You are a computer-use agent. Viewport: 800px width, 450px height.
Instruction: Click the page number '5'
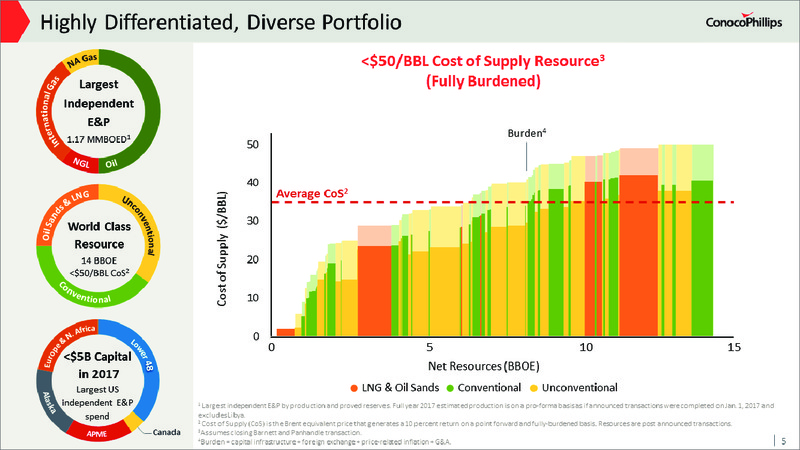coord(784,441)
